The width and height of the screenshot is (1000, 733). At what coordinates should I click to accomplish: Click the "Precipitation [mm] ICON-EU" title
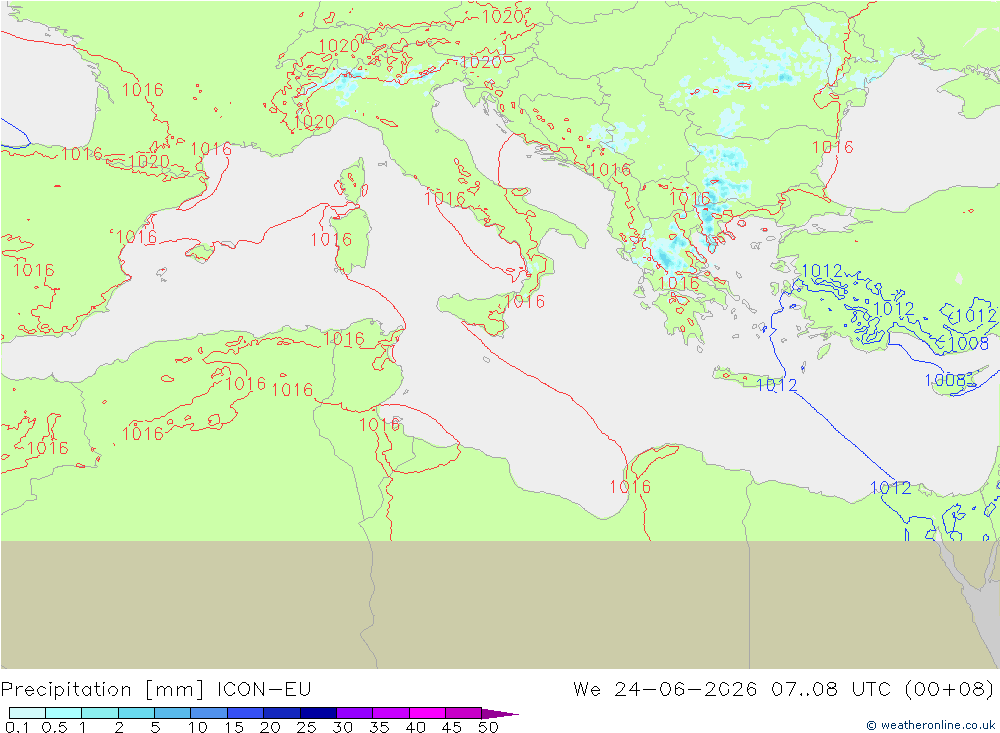click(156, 690)
